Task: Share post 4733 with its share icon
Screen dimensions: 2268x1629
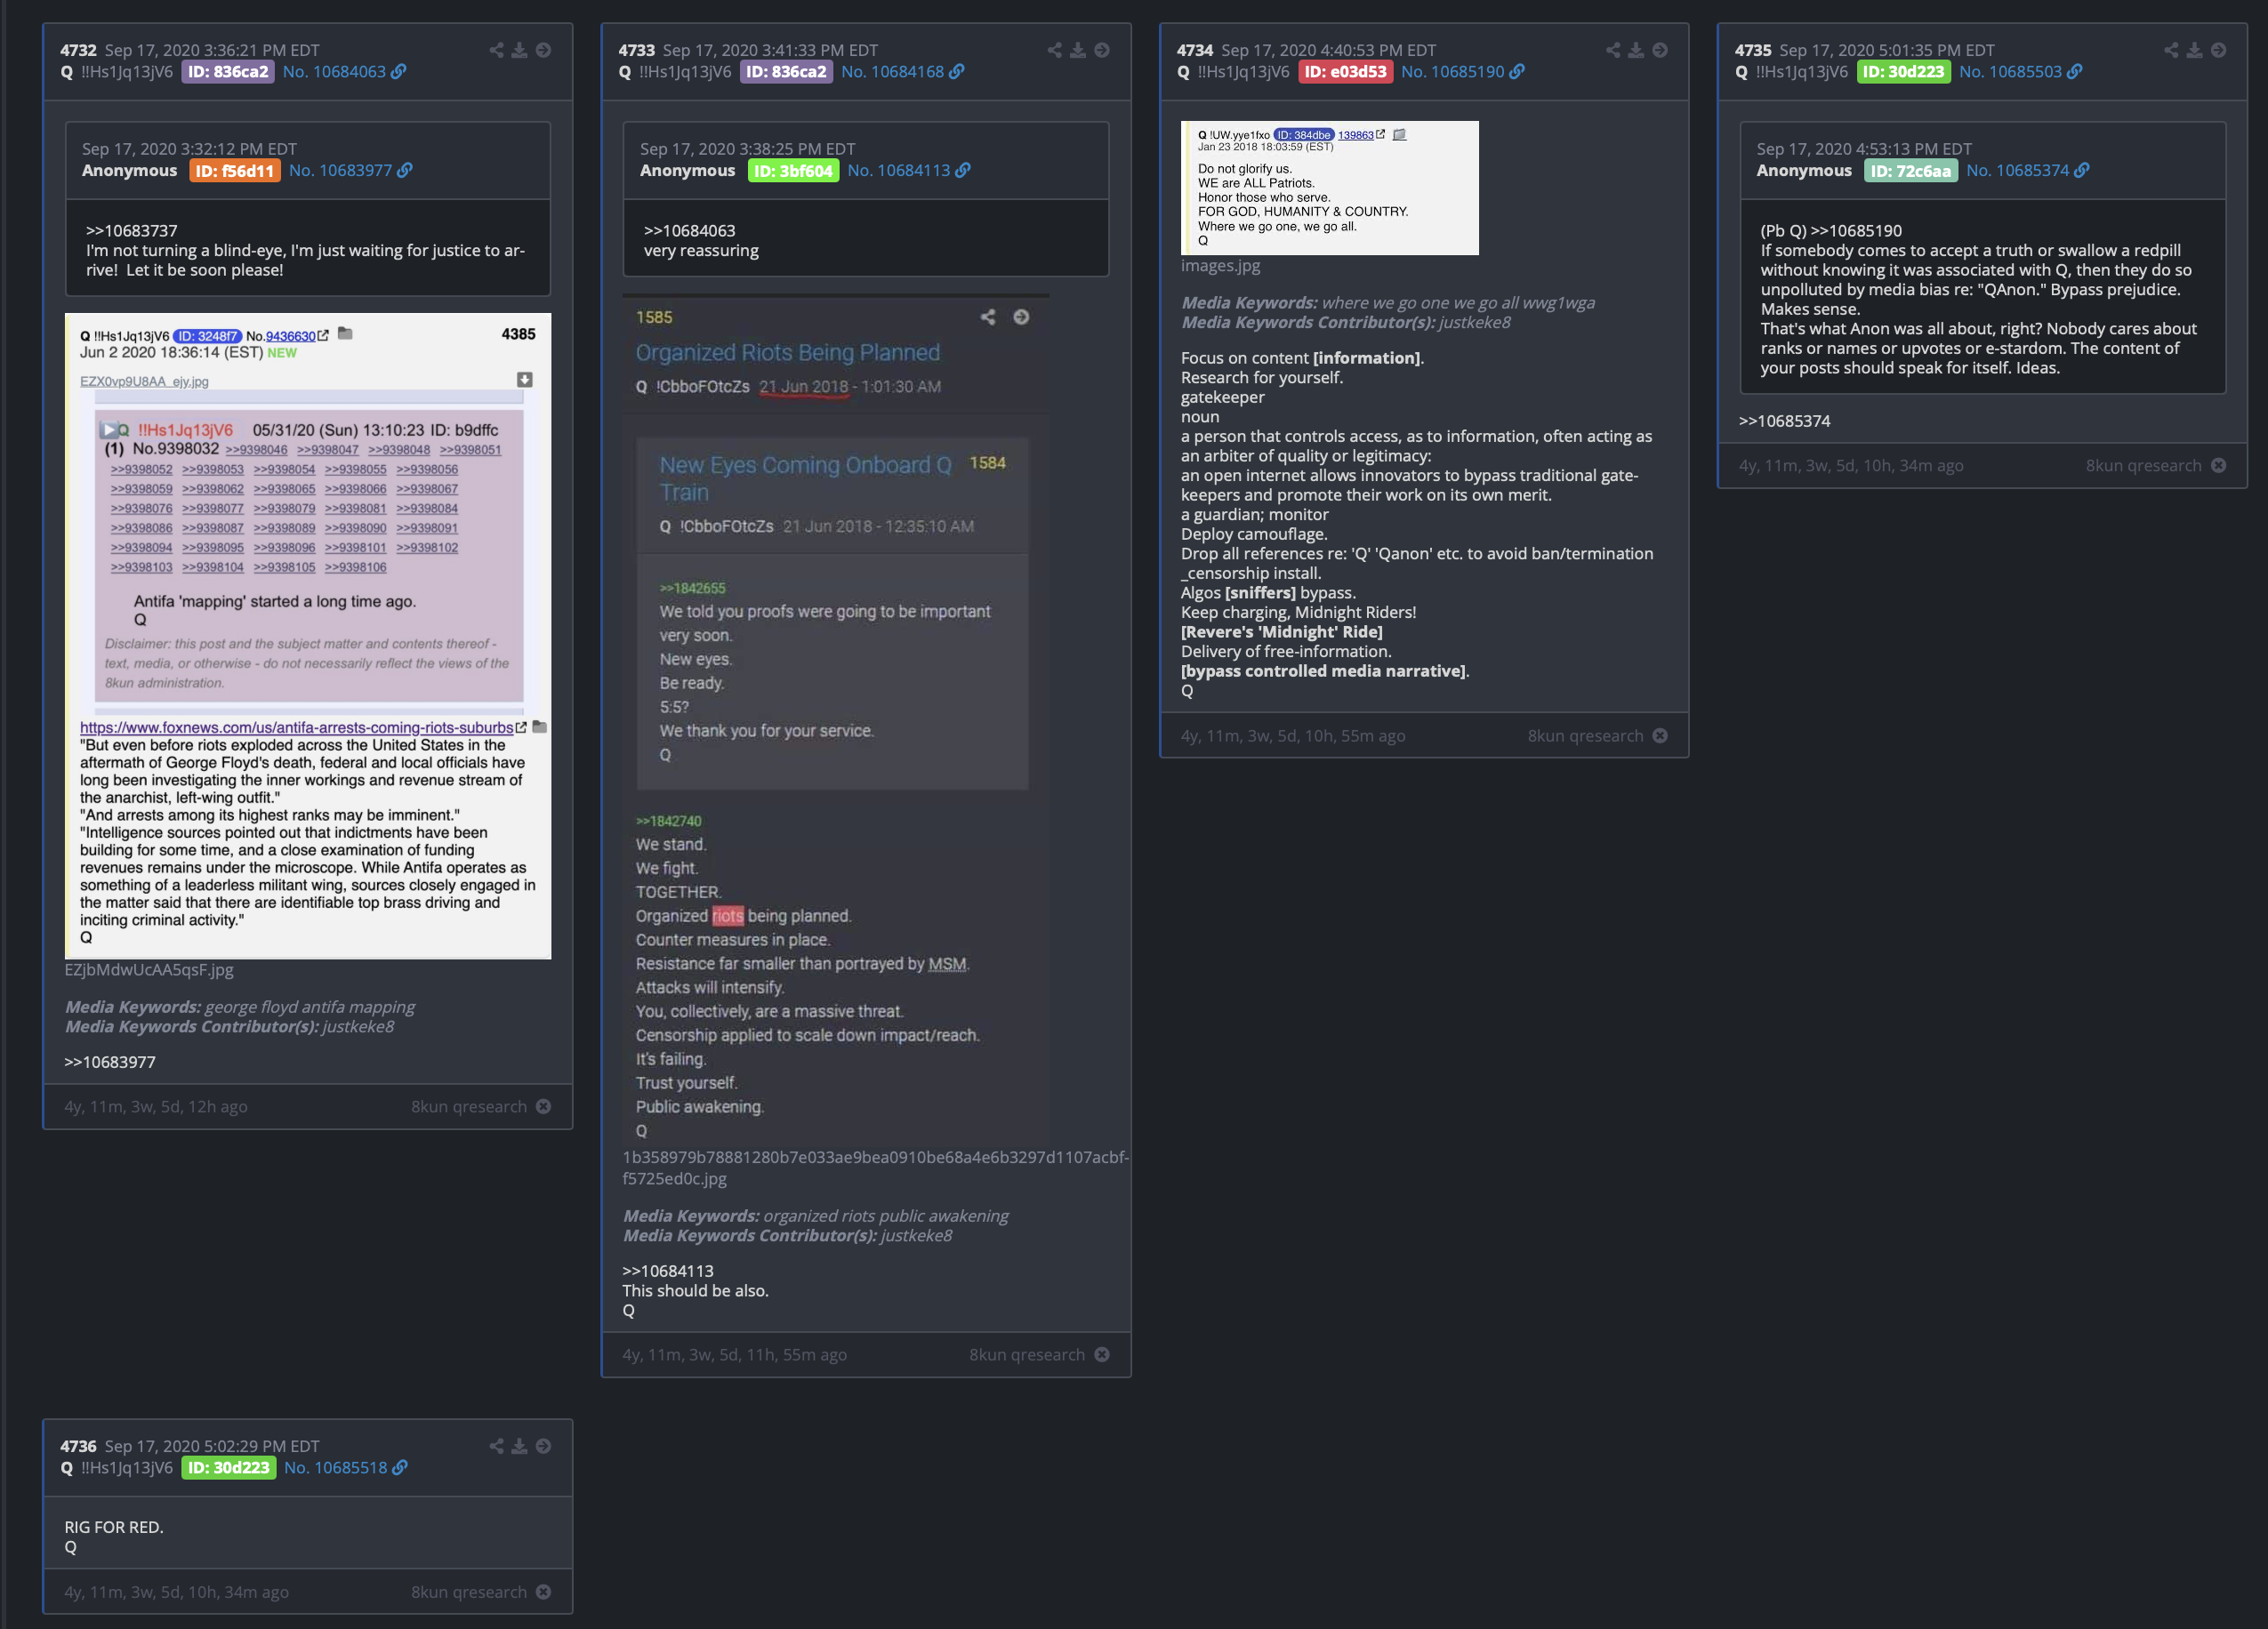Action: 1054,50
